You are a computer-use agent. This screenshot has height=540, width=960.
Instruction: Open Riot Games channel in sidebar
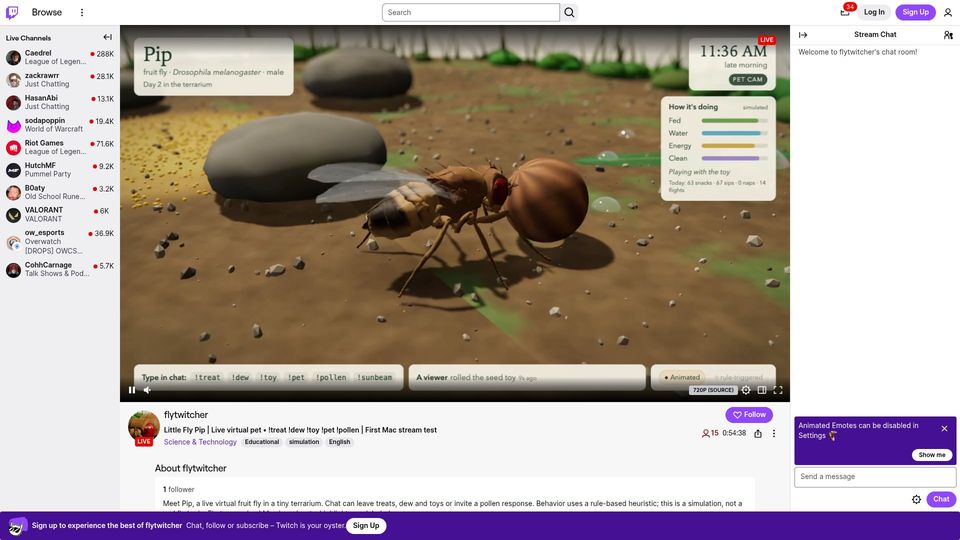pos(60,147)
